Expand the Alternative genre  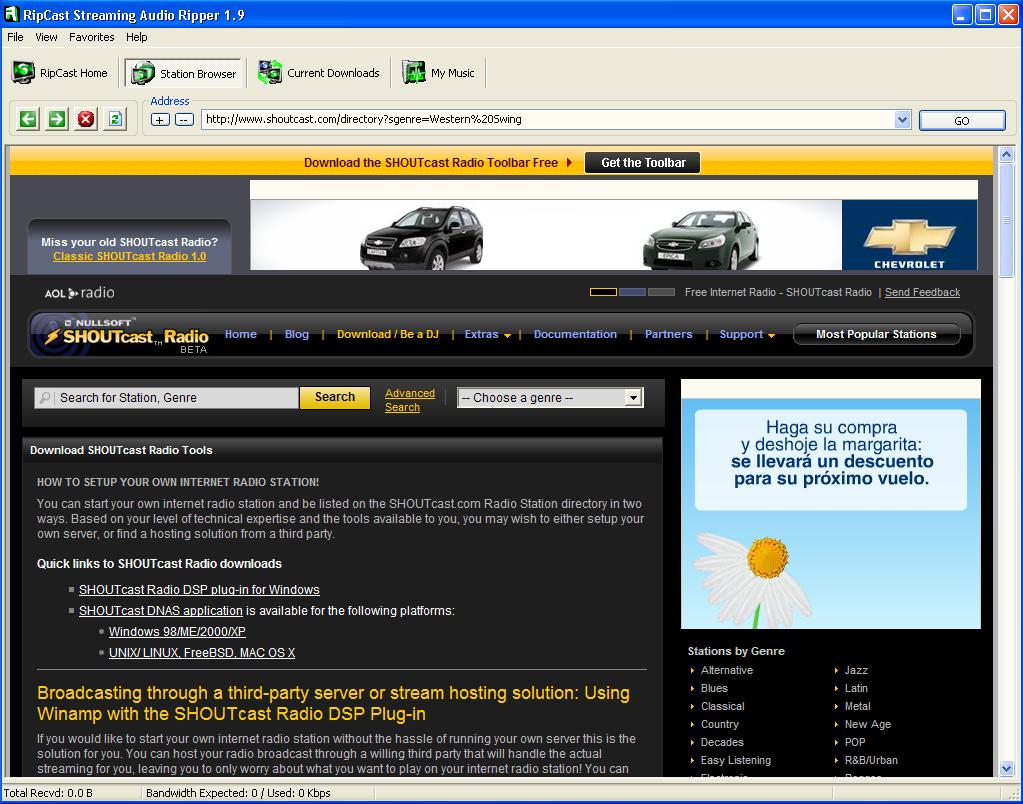tap(692, 670)
